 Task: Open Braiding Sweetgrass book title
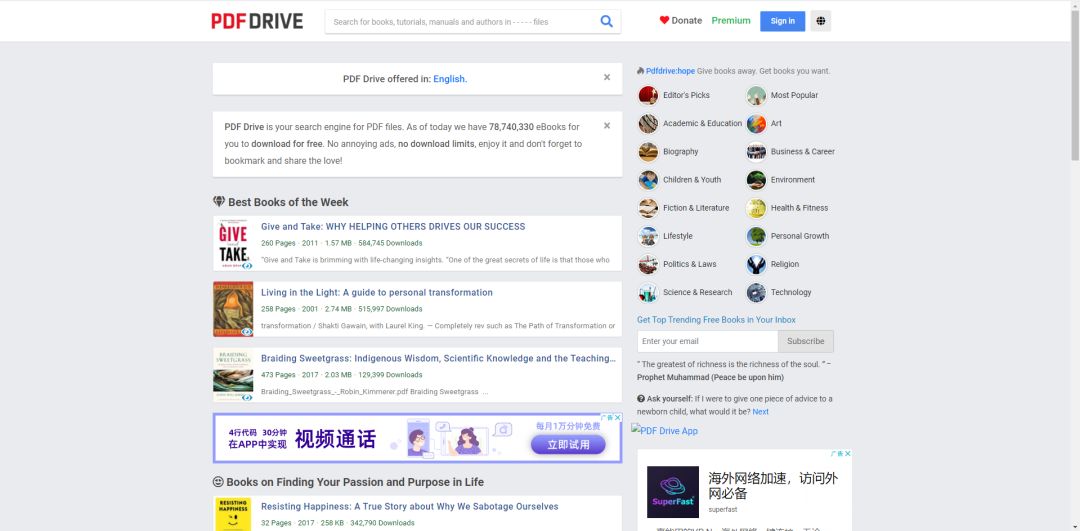tap(439, 359)
